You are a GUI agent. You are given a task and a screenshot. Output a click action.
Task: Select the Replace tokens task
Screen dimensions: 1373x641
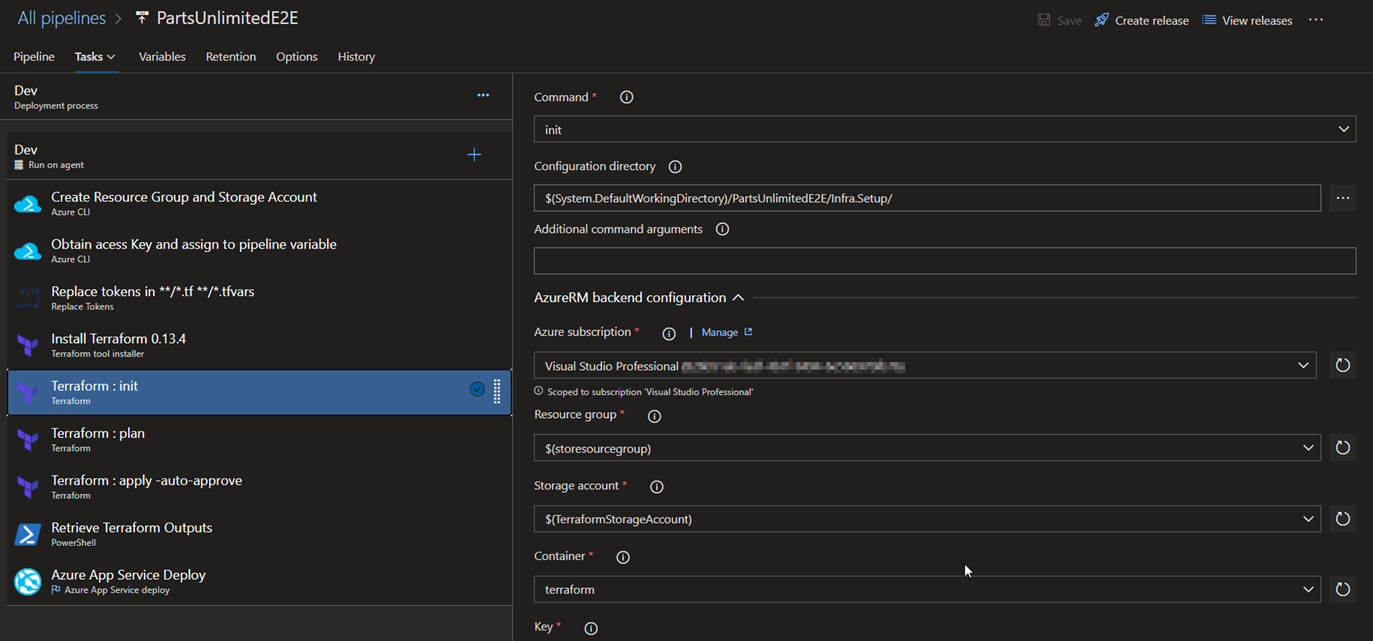click(259, 298)
